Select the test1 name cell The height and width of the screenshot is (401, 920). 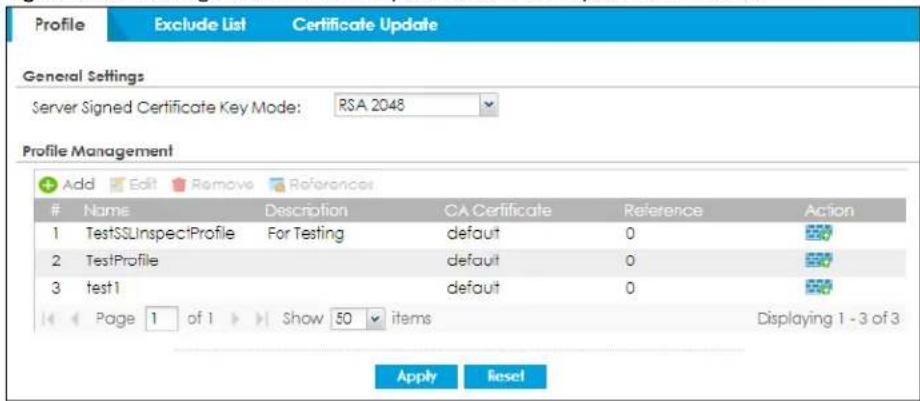pyautogui.click(x=102, y=288)
